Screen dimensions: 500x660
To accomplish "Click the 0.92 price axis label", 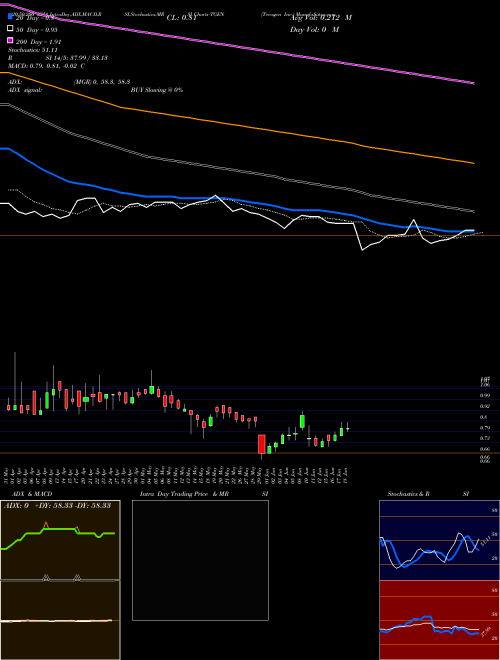I will 484,406.
